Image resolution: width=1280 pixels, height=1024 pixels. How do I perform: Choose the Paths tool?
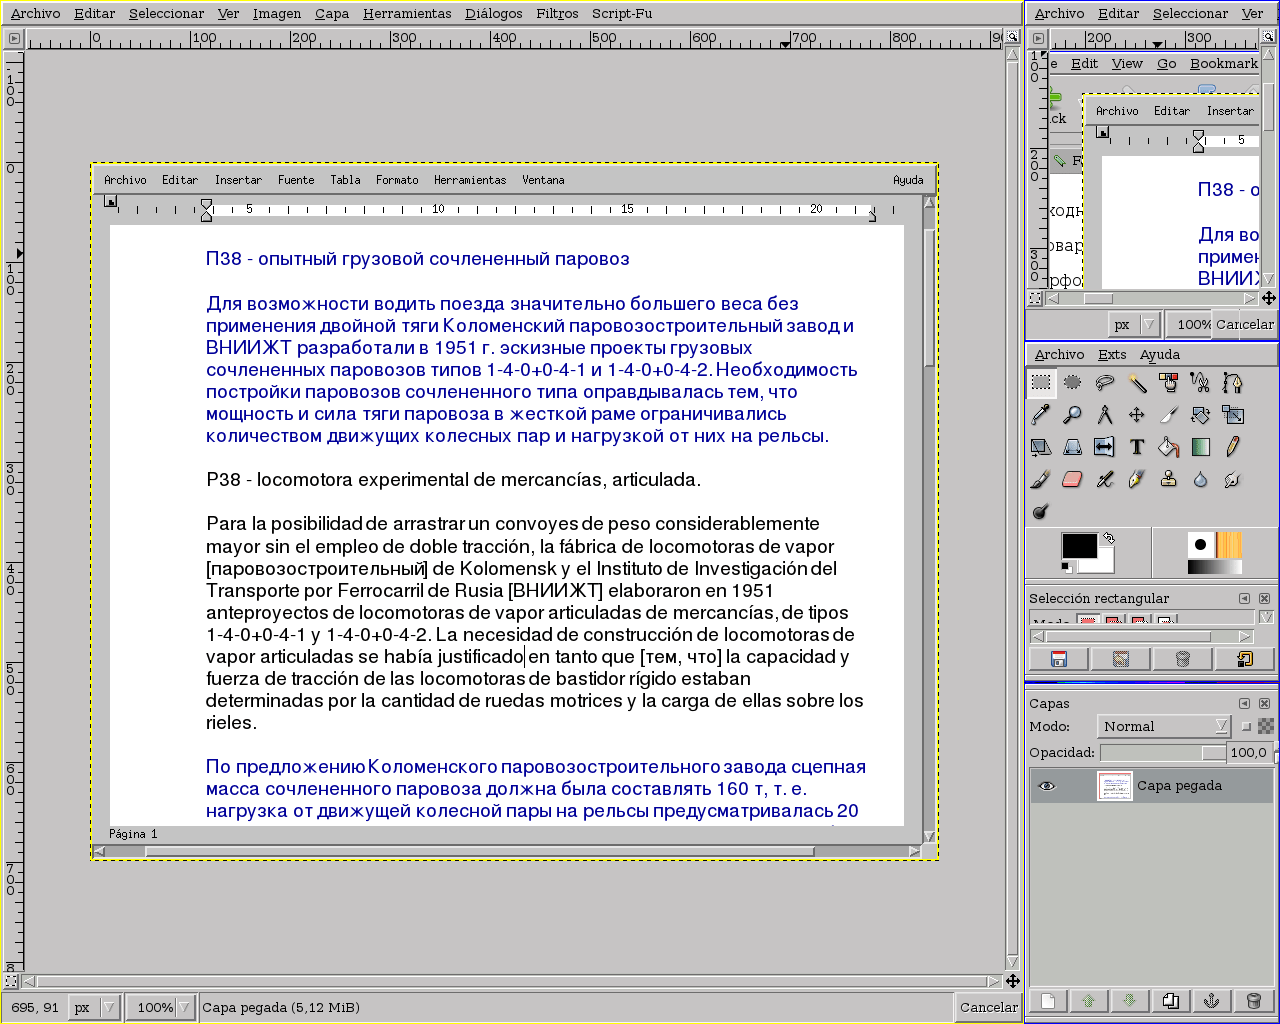click(1233, 383)
